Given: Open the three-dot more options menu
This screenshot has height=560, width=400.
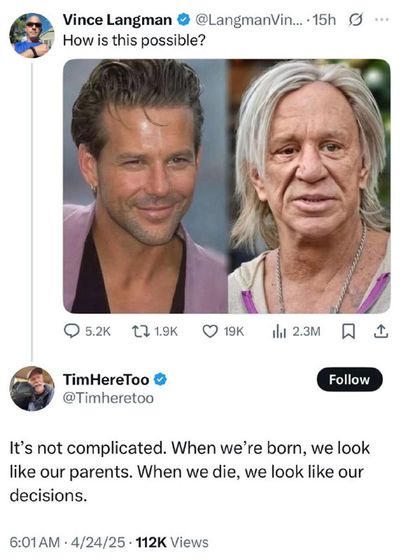Looking at the screenshot, I should [x=382, y=20].
